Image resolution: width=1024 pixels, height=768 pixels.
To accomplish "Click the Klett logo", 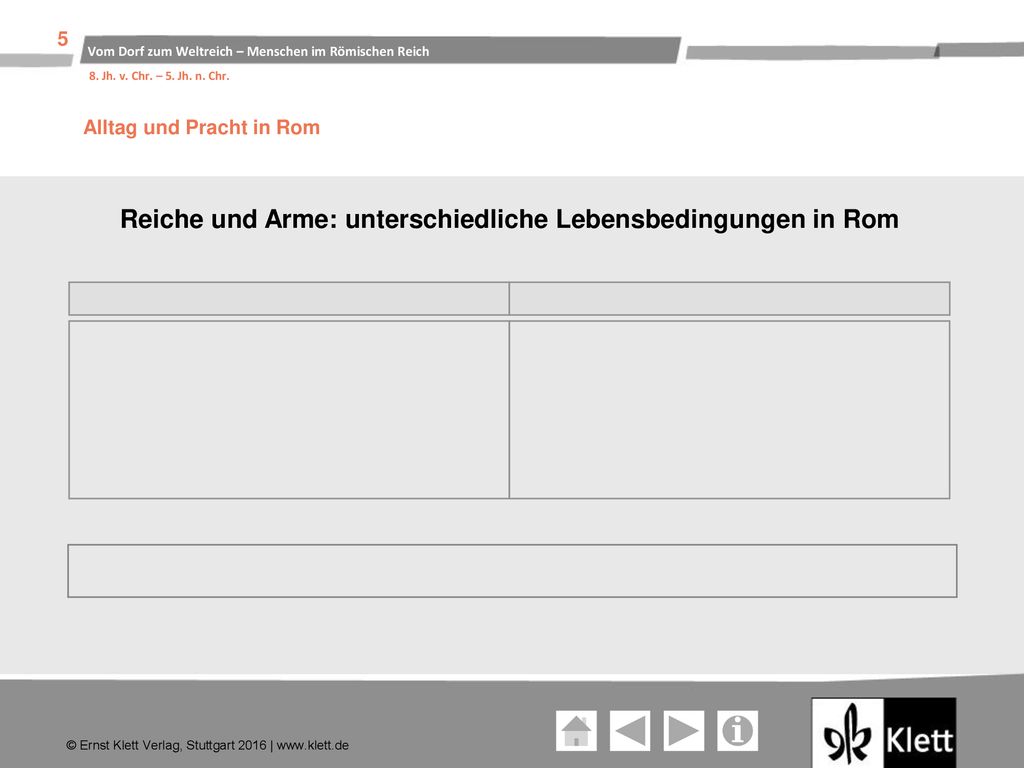I will point(884,733).
